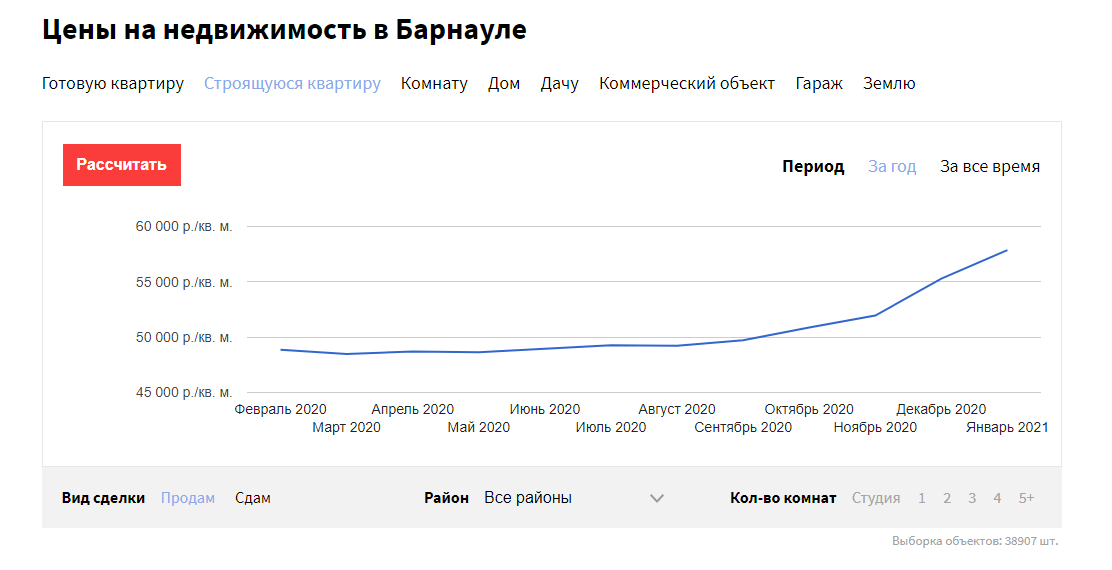Select Сдам deal type

pos(253,498)
